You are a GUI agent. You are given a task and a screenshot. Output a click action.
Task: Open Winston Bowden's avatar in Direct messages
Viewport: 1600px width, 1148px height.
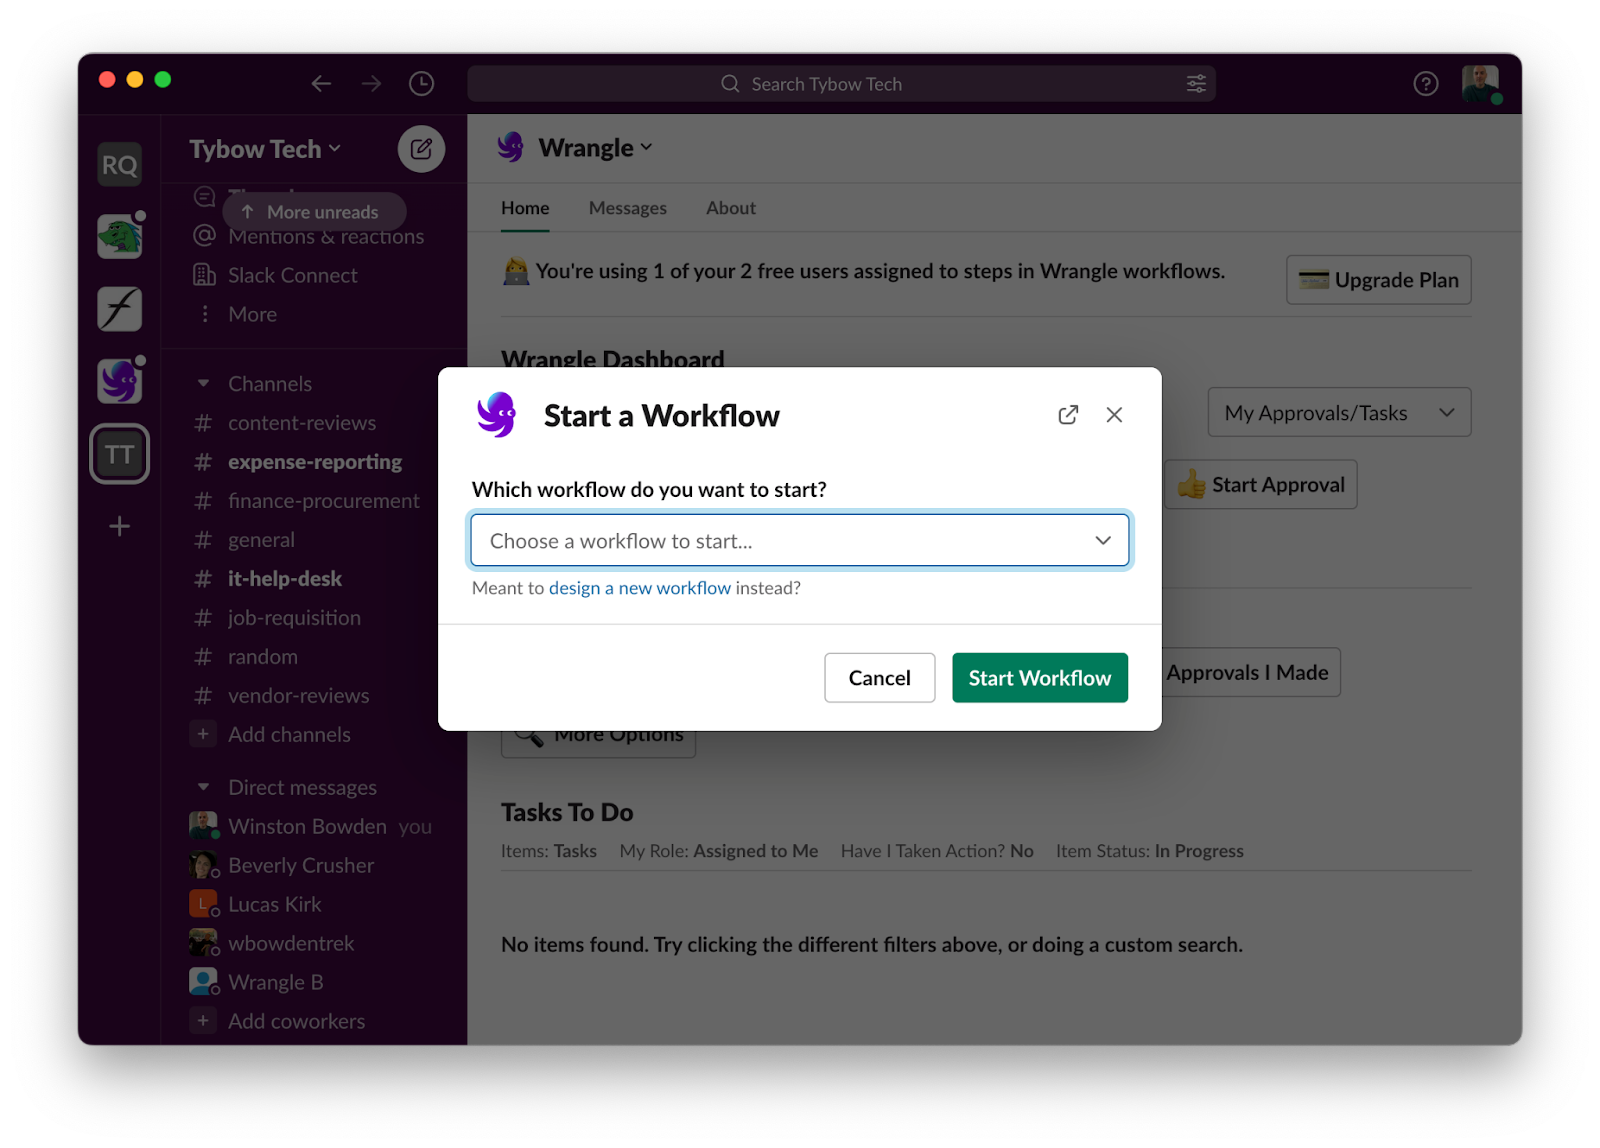[203, 826]
